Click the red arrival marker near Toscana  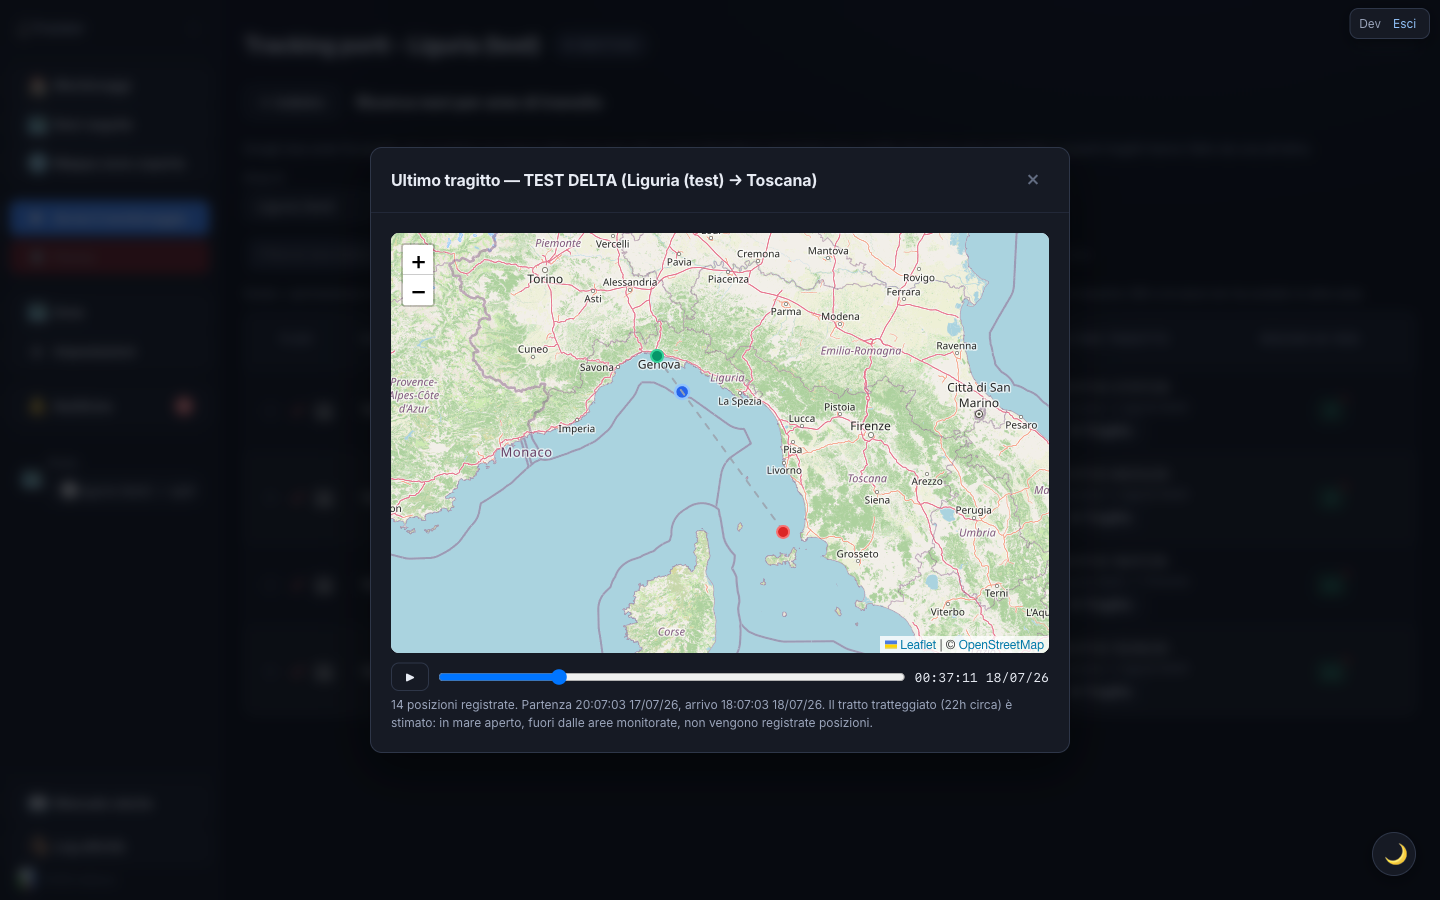click(783, 532)
